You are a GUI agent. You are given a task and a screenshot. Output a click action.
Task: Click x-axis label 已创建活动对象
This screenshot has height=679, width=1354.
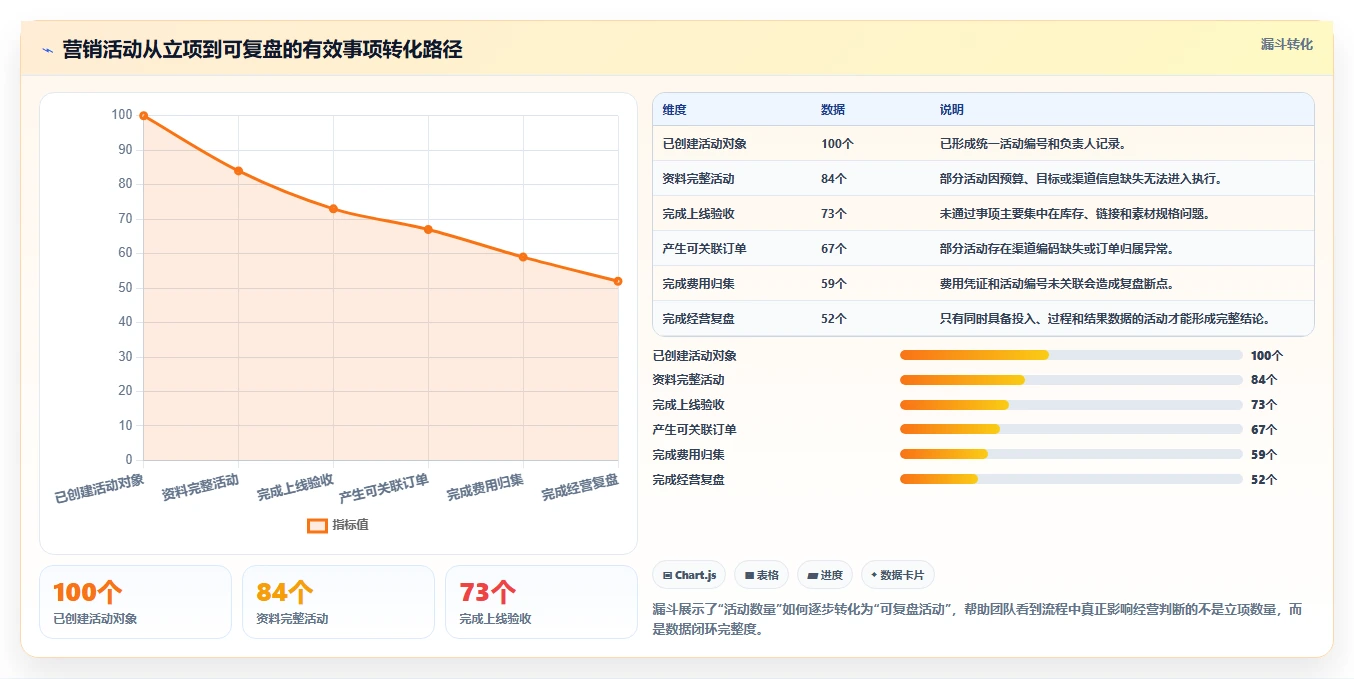(99, 488)
